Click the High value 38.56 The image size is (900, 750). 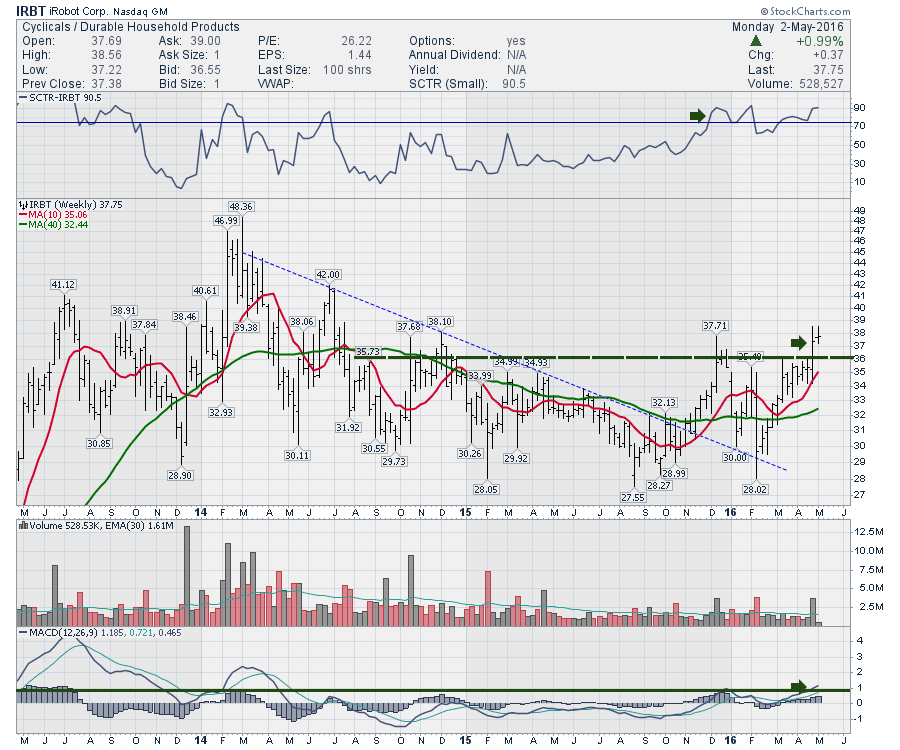pyautogui.click(x=106, y=55)
